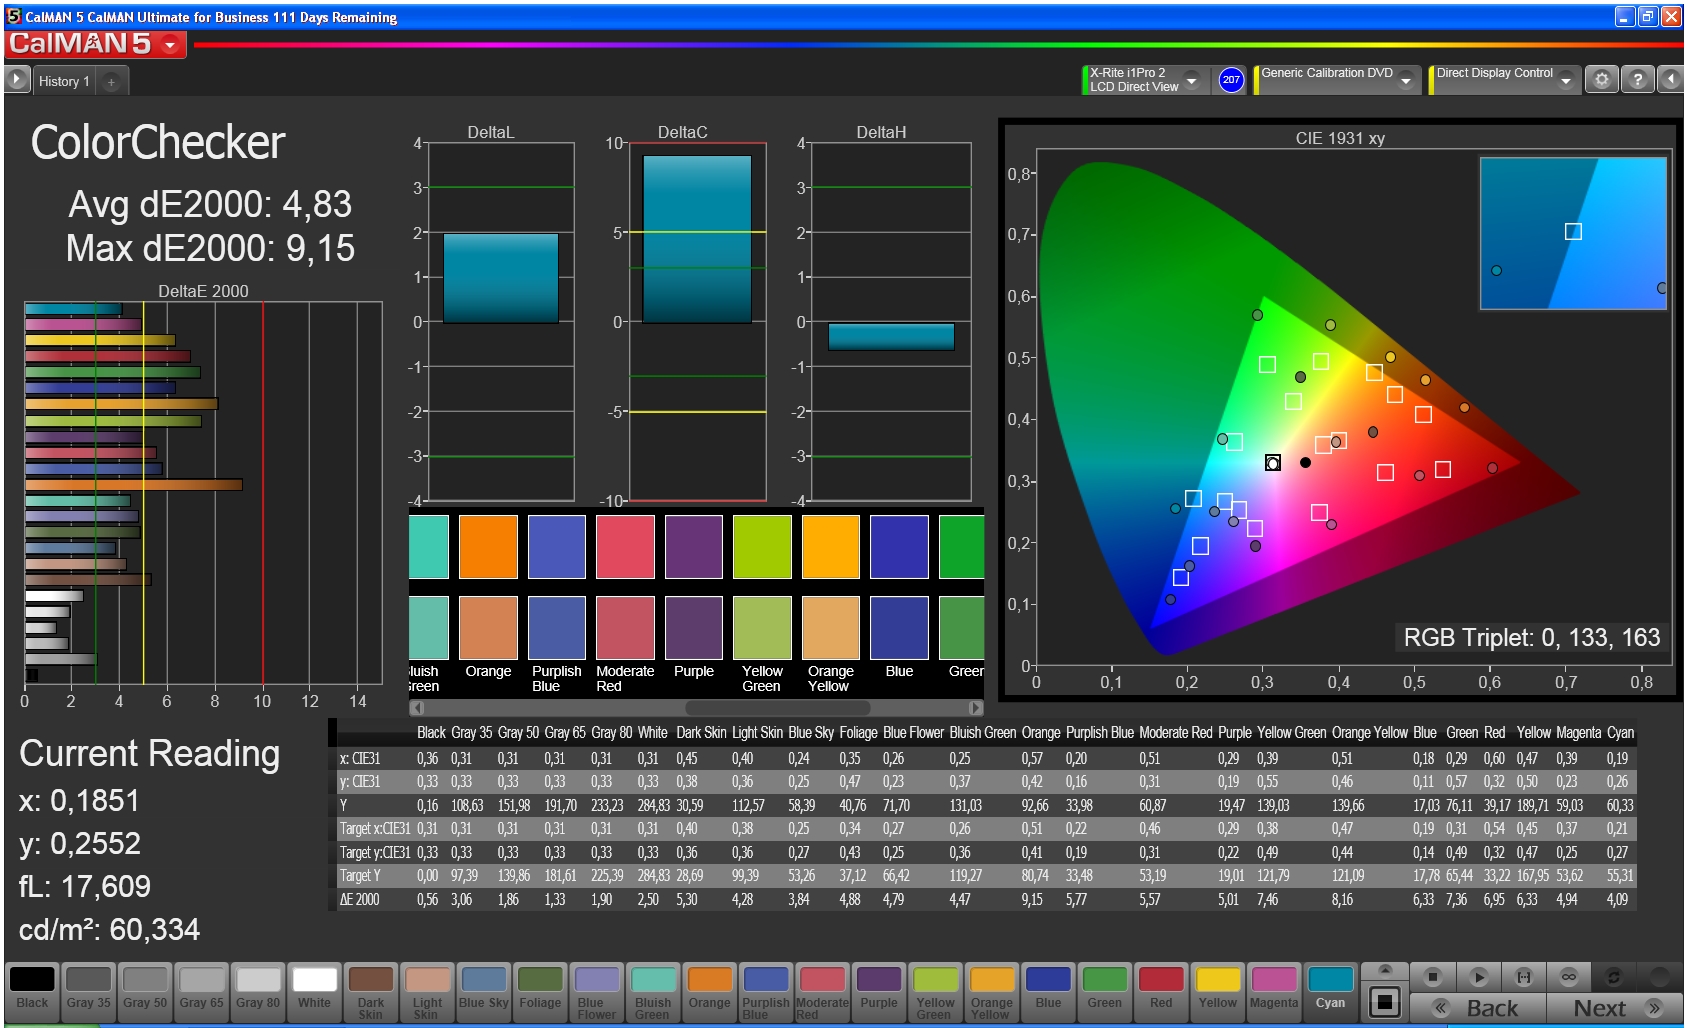Open the X-Rite i1Pro 2 meter dropdown
Image resolution: width=1688 pixels, height=1028 pixels.
pos(1191,80)
